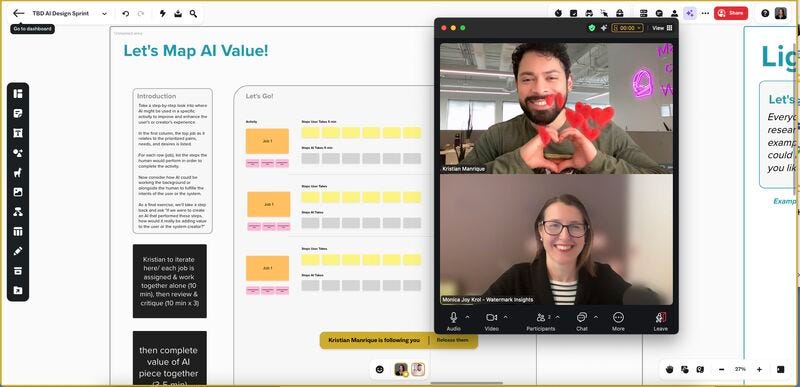This screenshot has height=387, width=800.
Task: Toggle private mode incognito icon
Action: click(x=589, y=14)
